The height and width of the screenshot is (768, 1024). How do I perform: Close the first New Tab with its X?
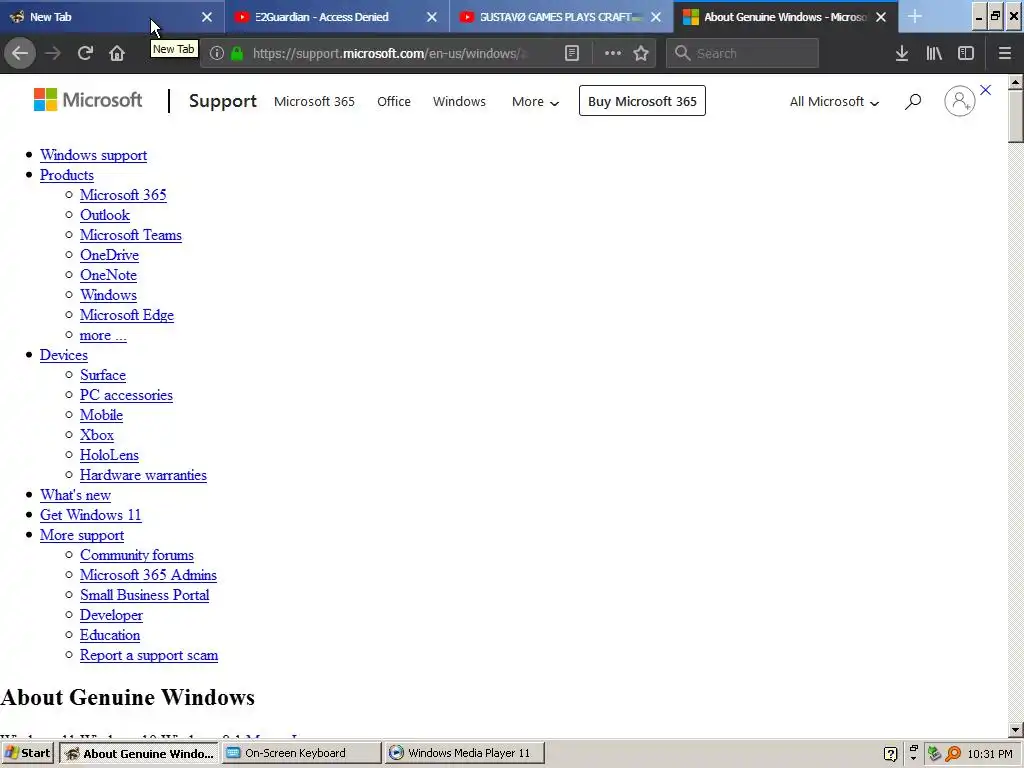(x=207, y=17)
